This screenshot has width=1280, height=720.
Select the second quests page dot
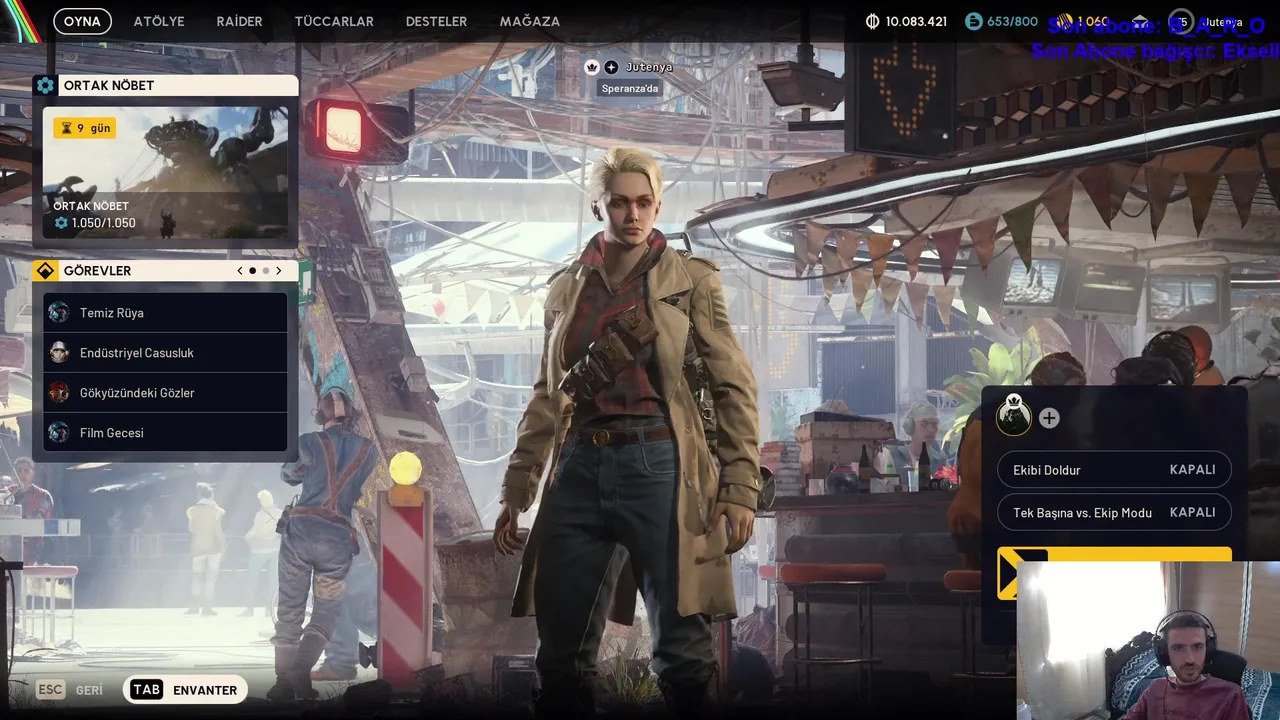click(266, 271)
